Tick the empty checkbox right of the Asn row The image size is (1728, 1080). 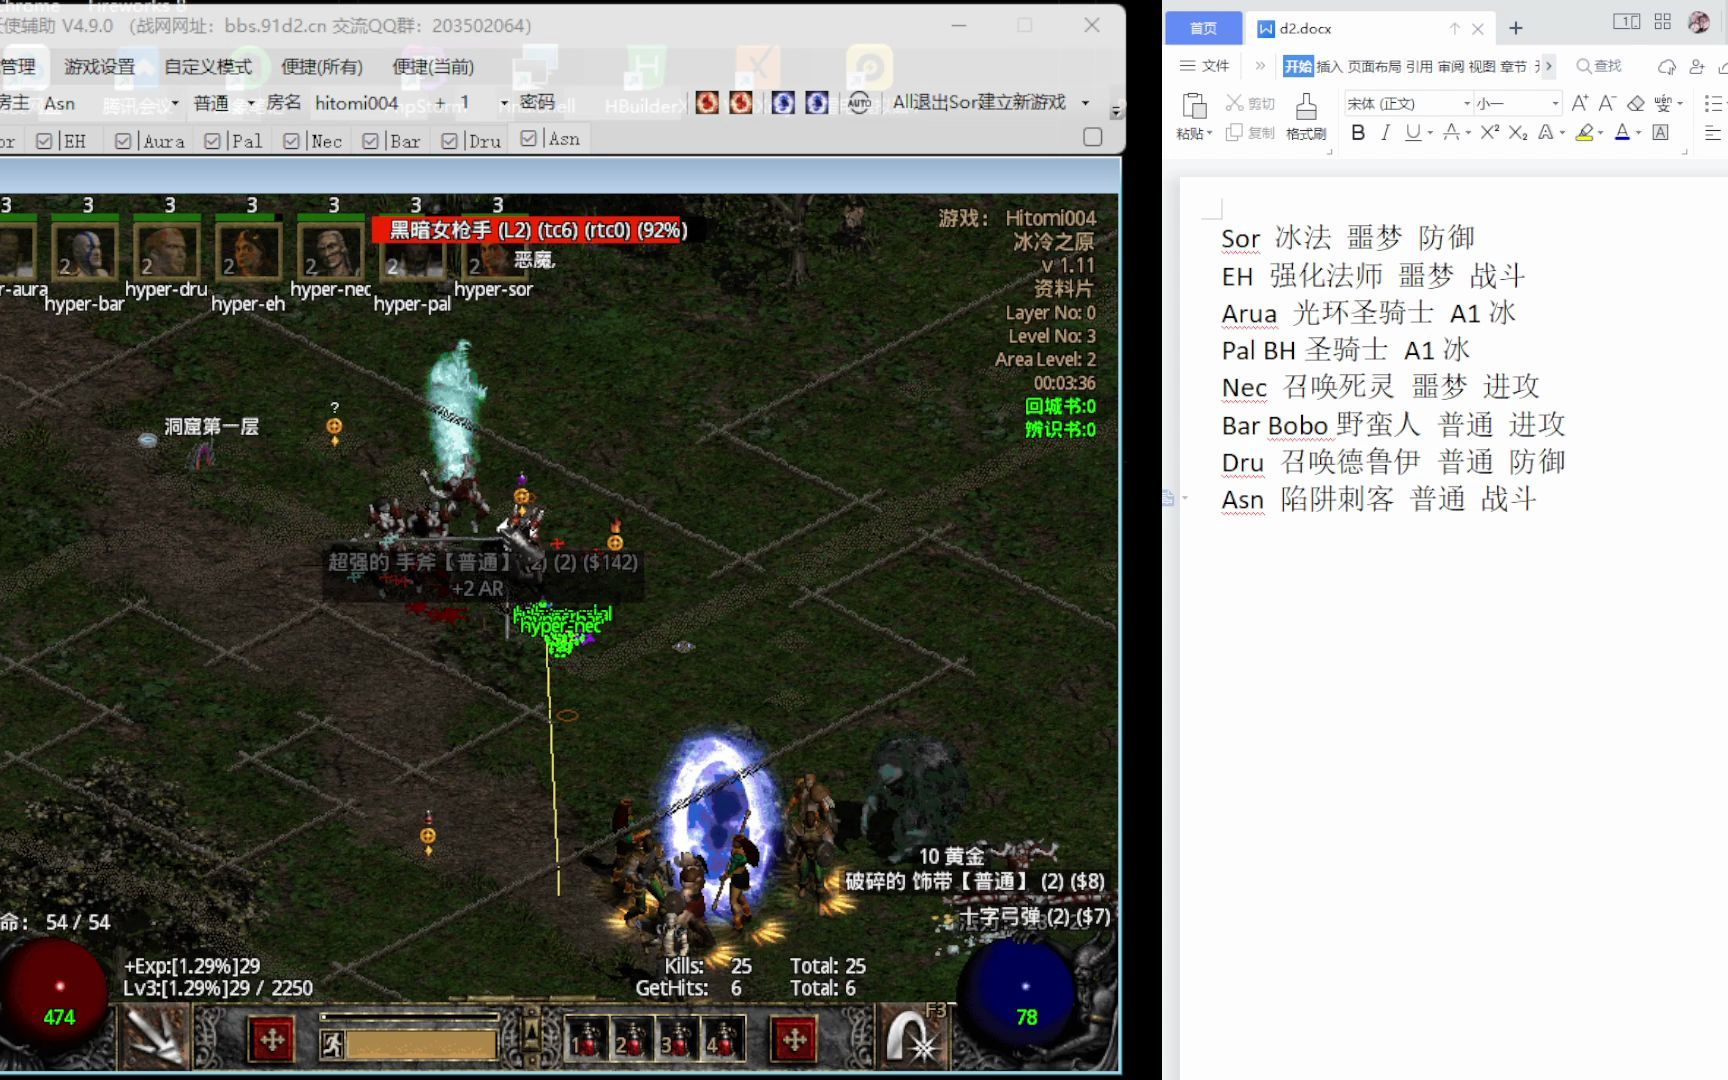(x=1093, y=137)
